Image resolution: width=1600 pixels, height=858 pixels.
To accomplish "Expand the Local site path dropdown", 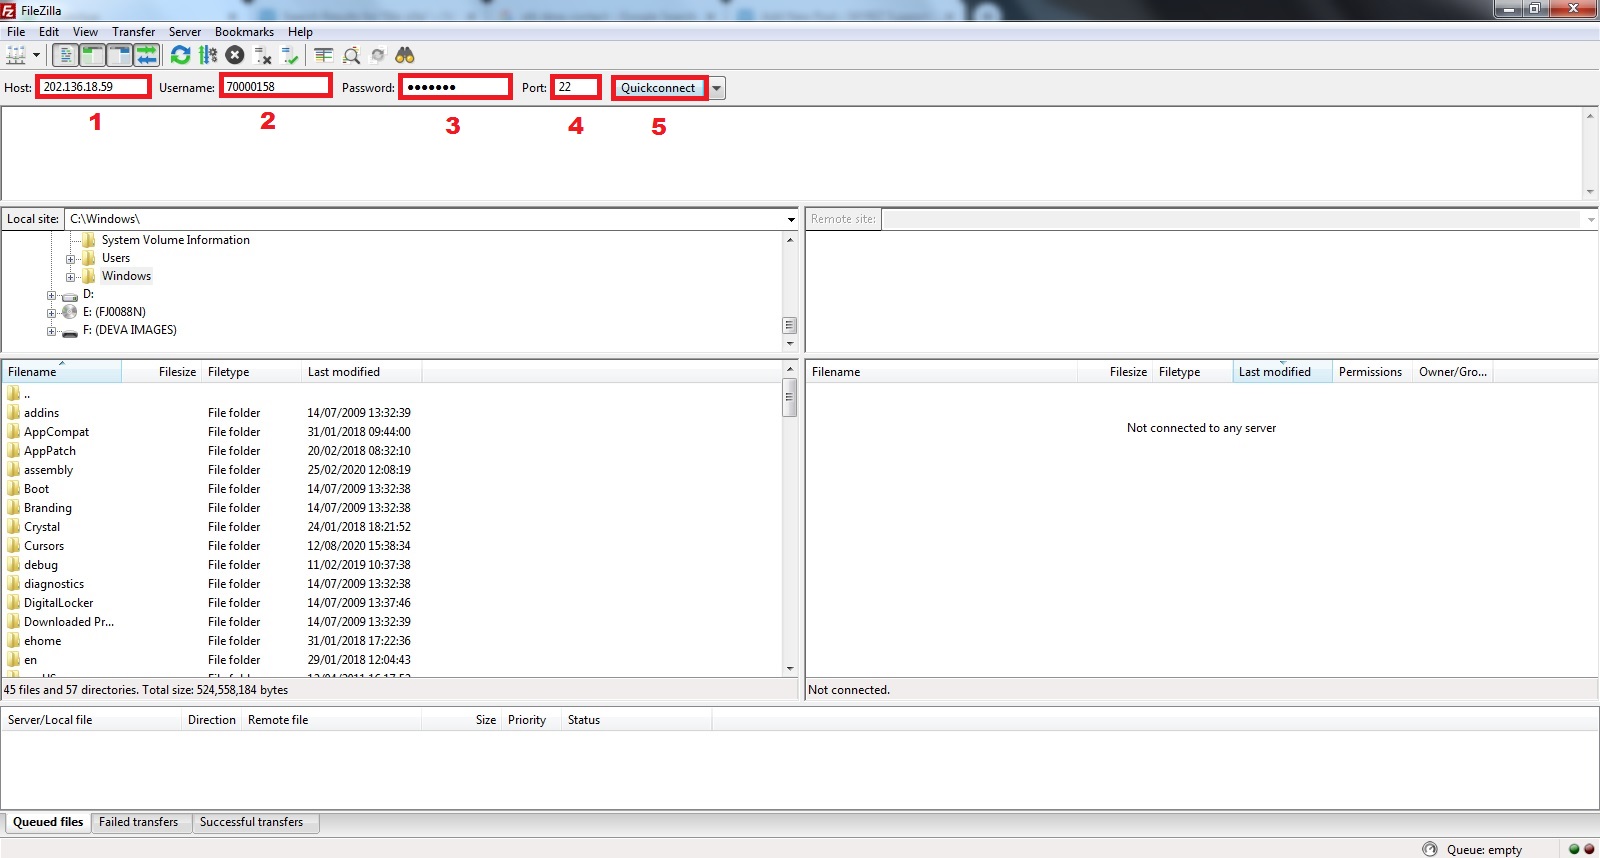I will point(790,219).
